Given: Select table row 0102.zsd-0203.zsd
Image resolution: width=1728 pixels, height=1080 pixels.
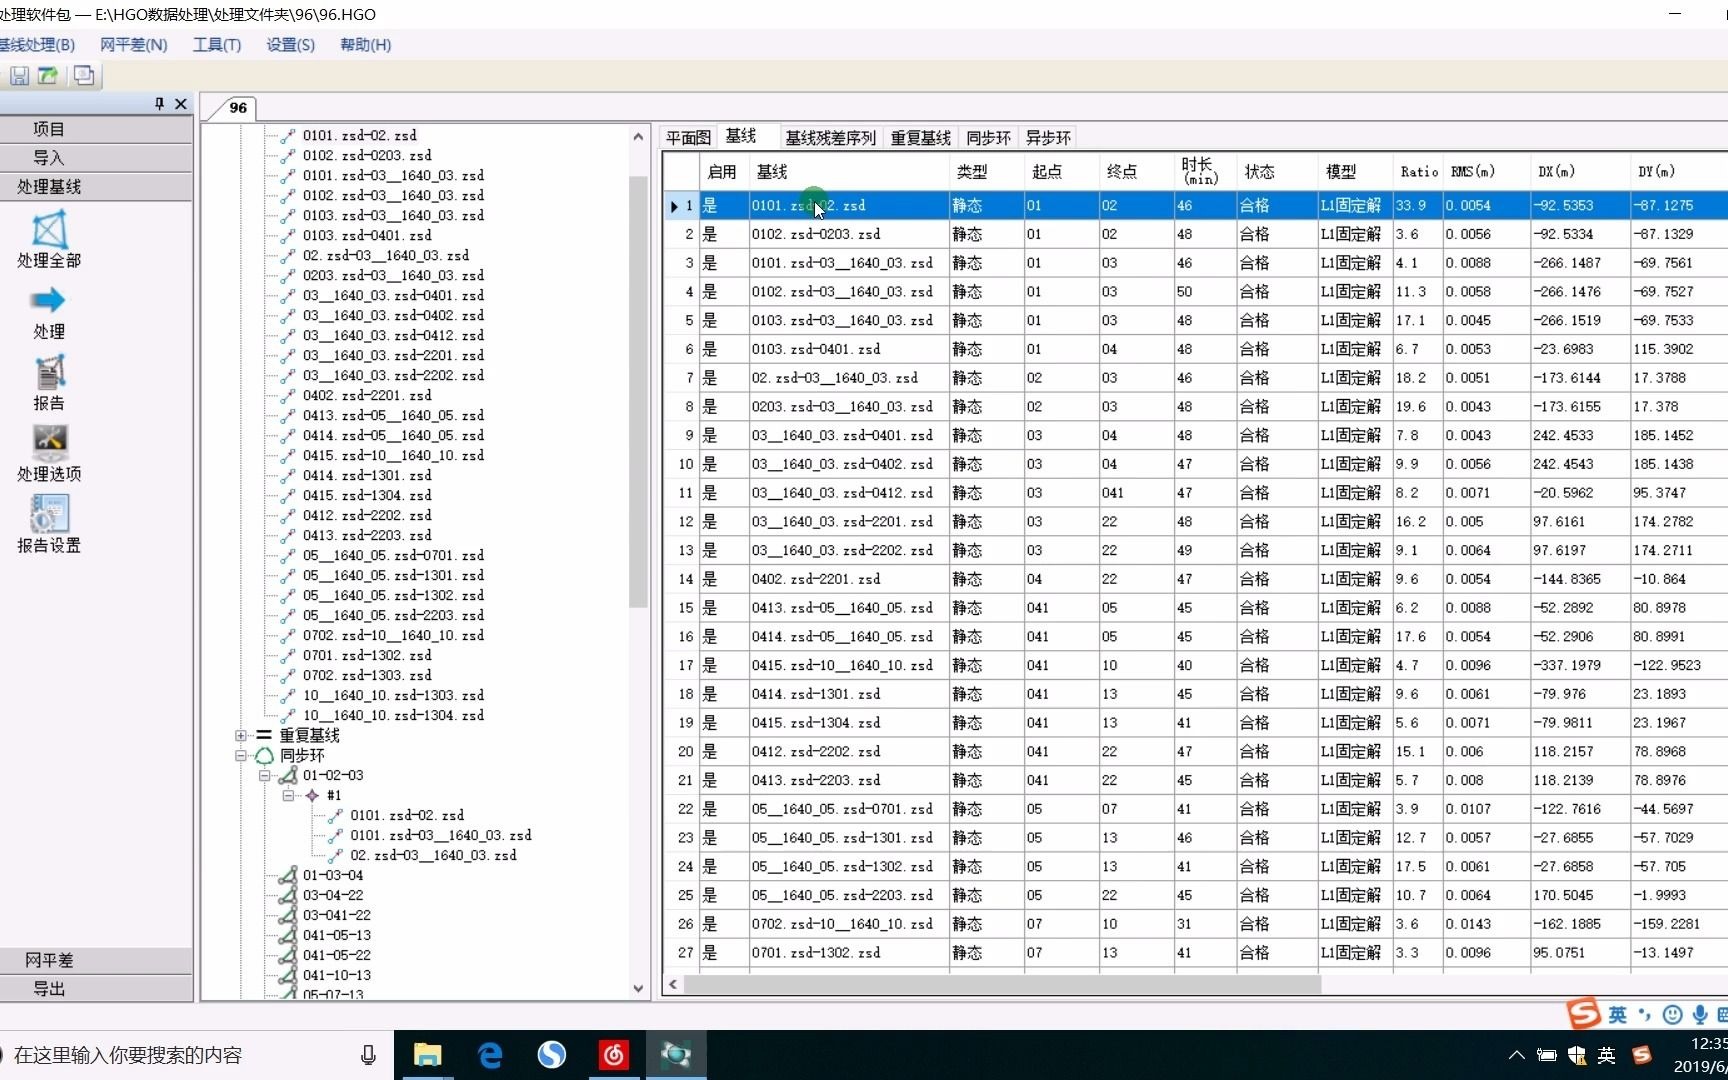Looking at the screenshot, I should click(x=1195, y=234).
